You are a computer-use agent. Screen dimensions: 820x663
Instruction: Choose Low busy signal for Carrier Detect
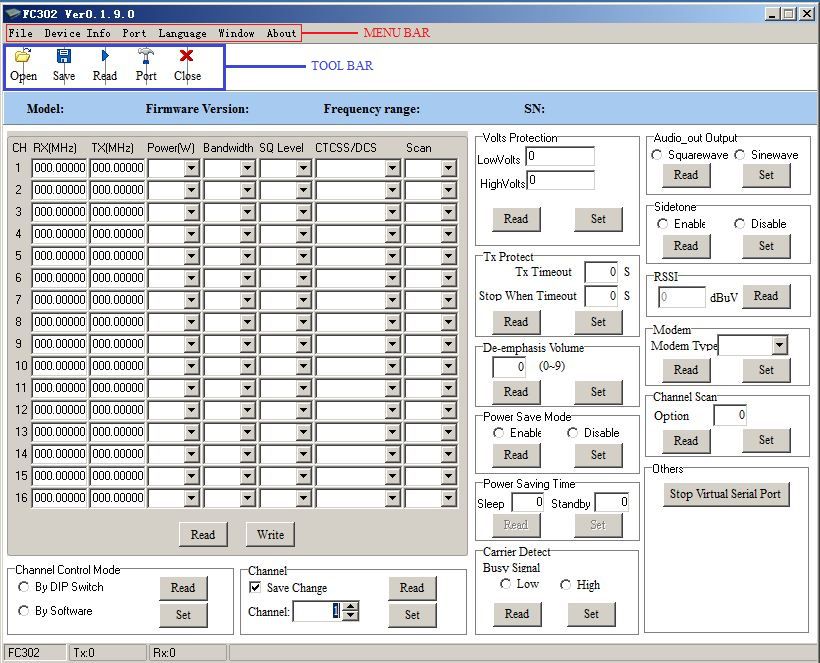click(505, 584)
